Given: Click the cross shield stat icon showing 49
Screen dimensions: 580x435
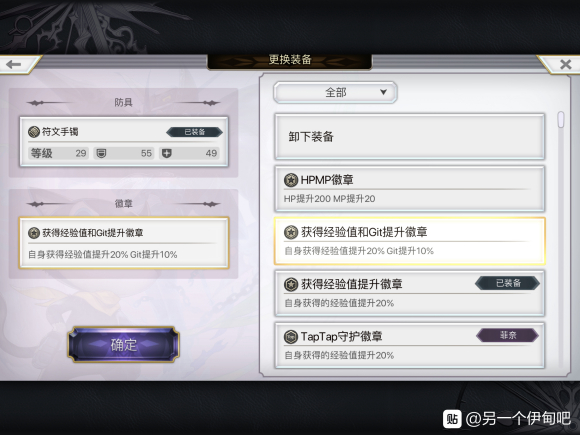Looking at the screenshot, I should (167, 153).
